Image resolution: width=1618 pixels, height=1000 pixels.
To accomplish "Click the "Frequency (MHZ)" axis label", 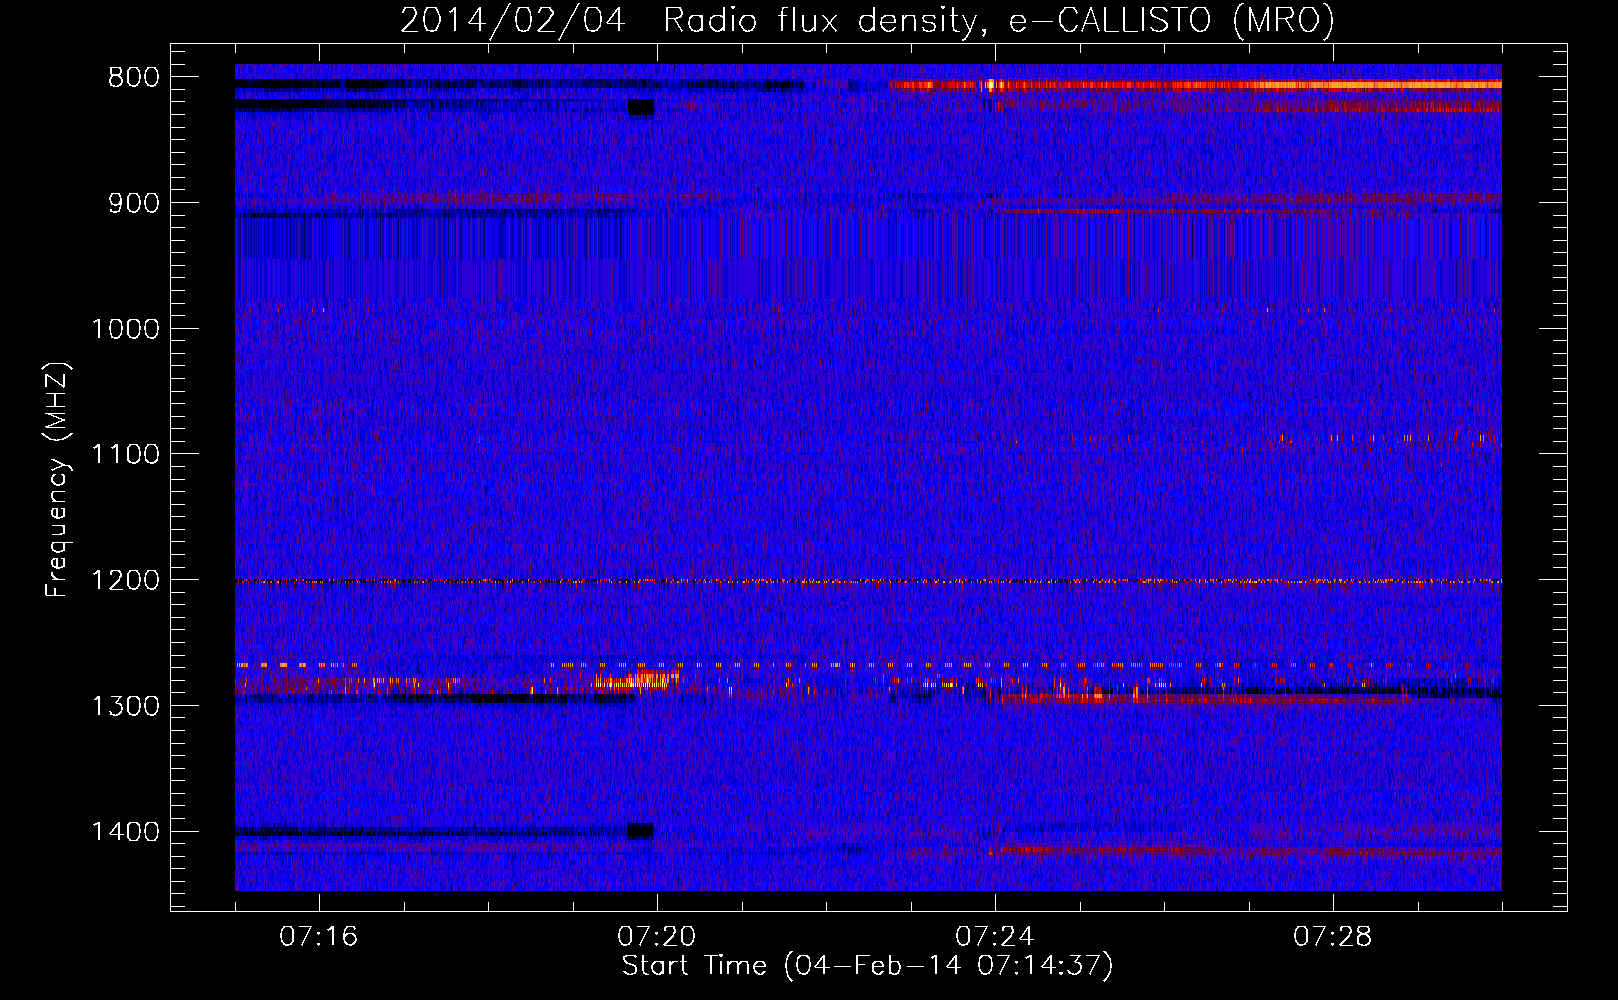I will click(57, 479).
